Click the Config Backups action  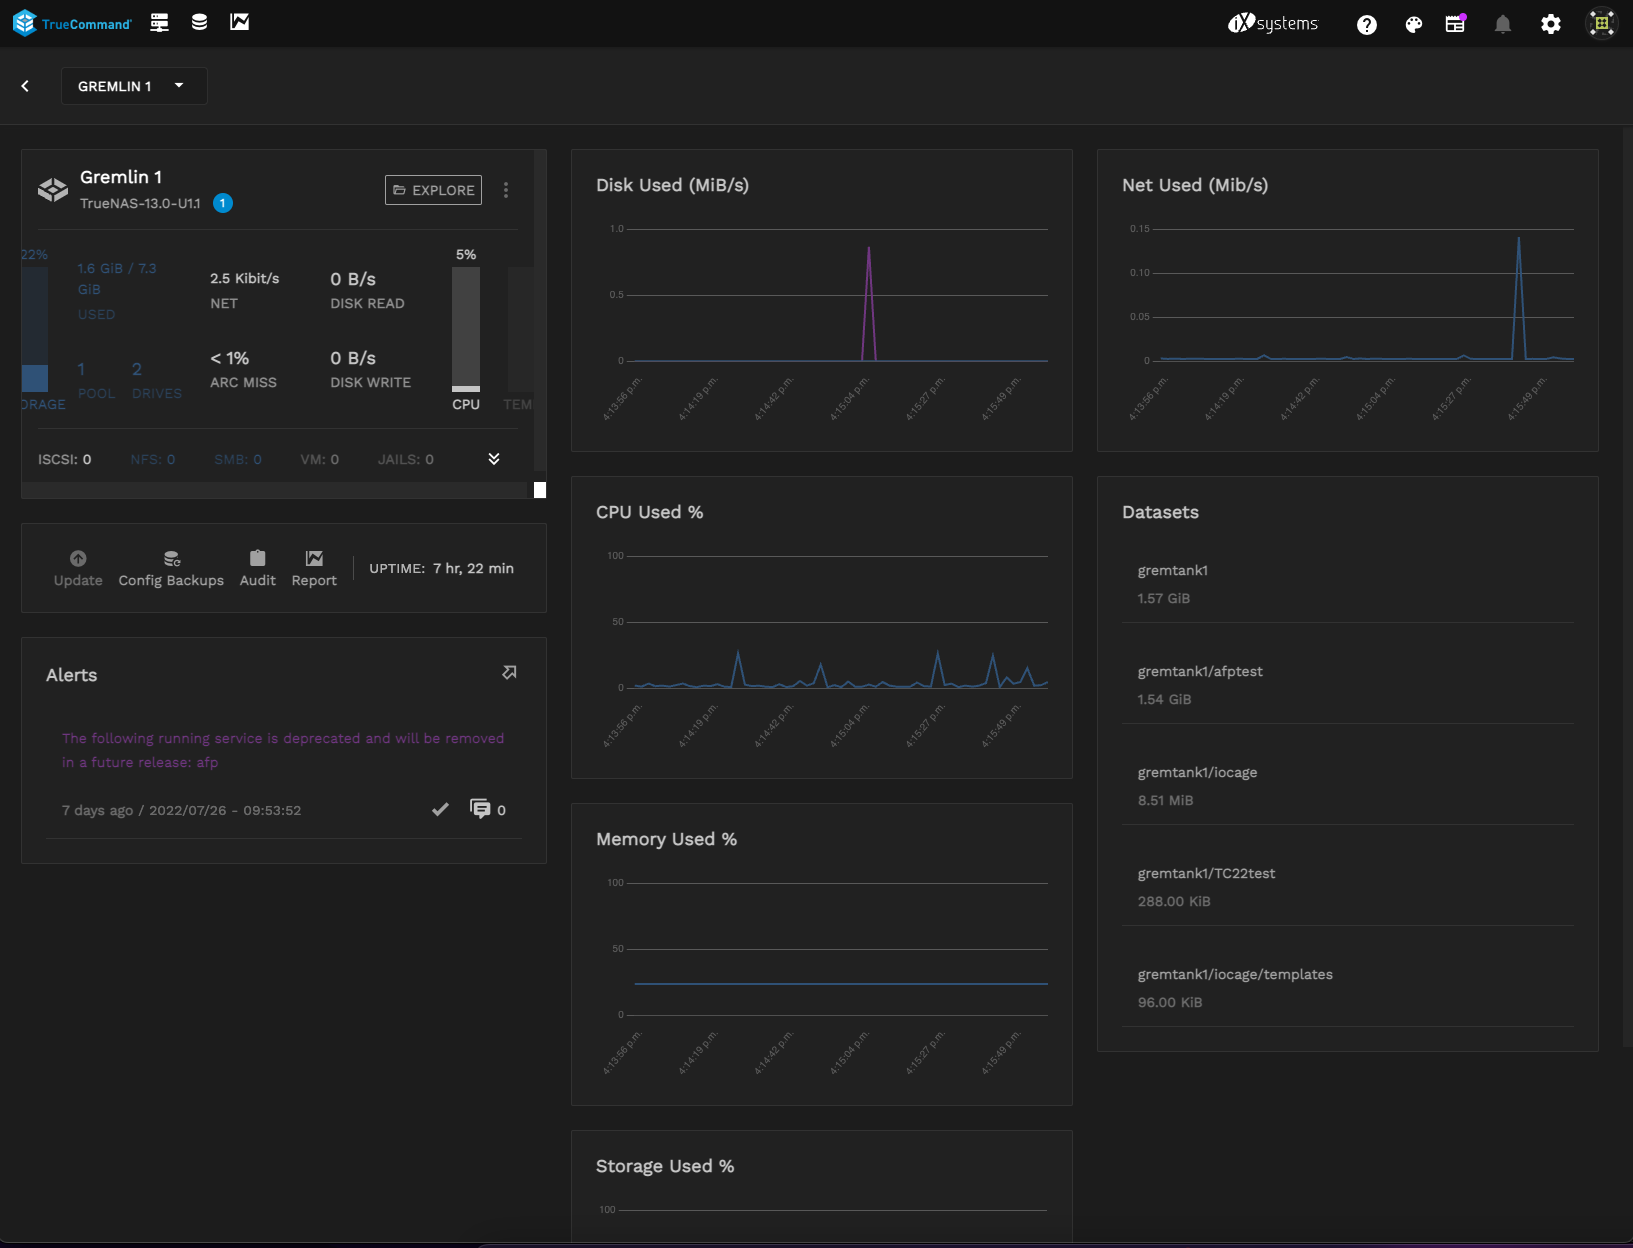[171, 568]
